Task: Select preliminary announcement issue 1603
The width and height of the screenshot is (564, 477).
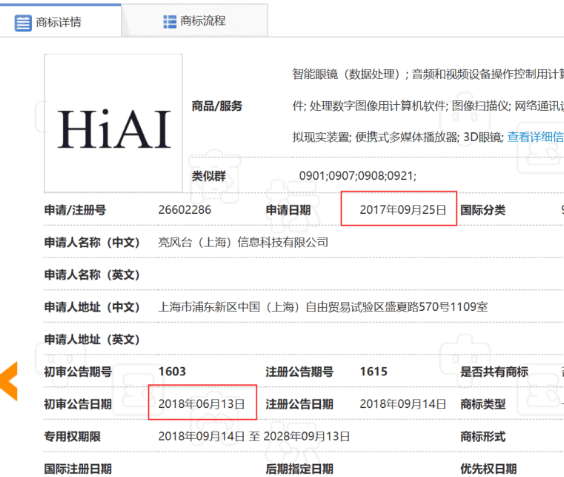Action: [x=172, y=371]
